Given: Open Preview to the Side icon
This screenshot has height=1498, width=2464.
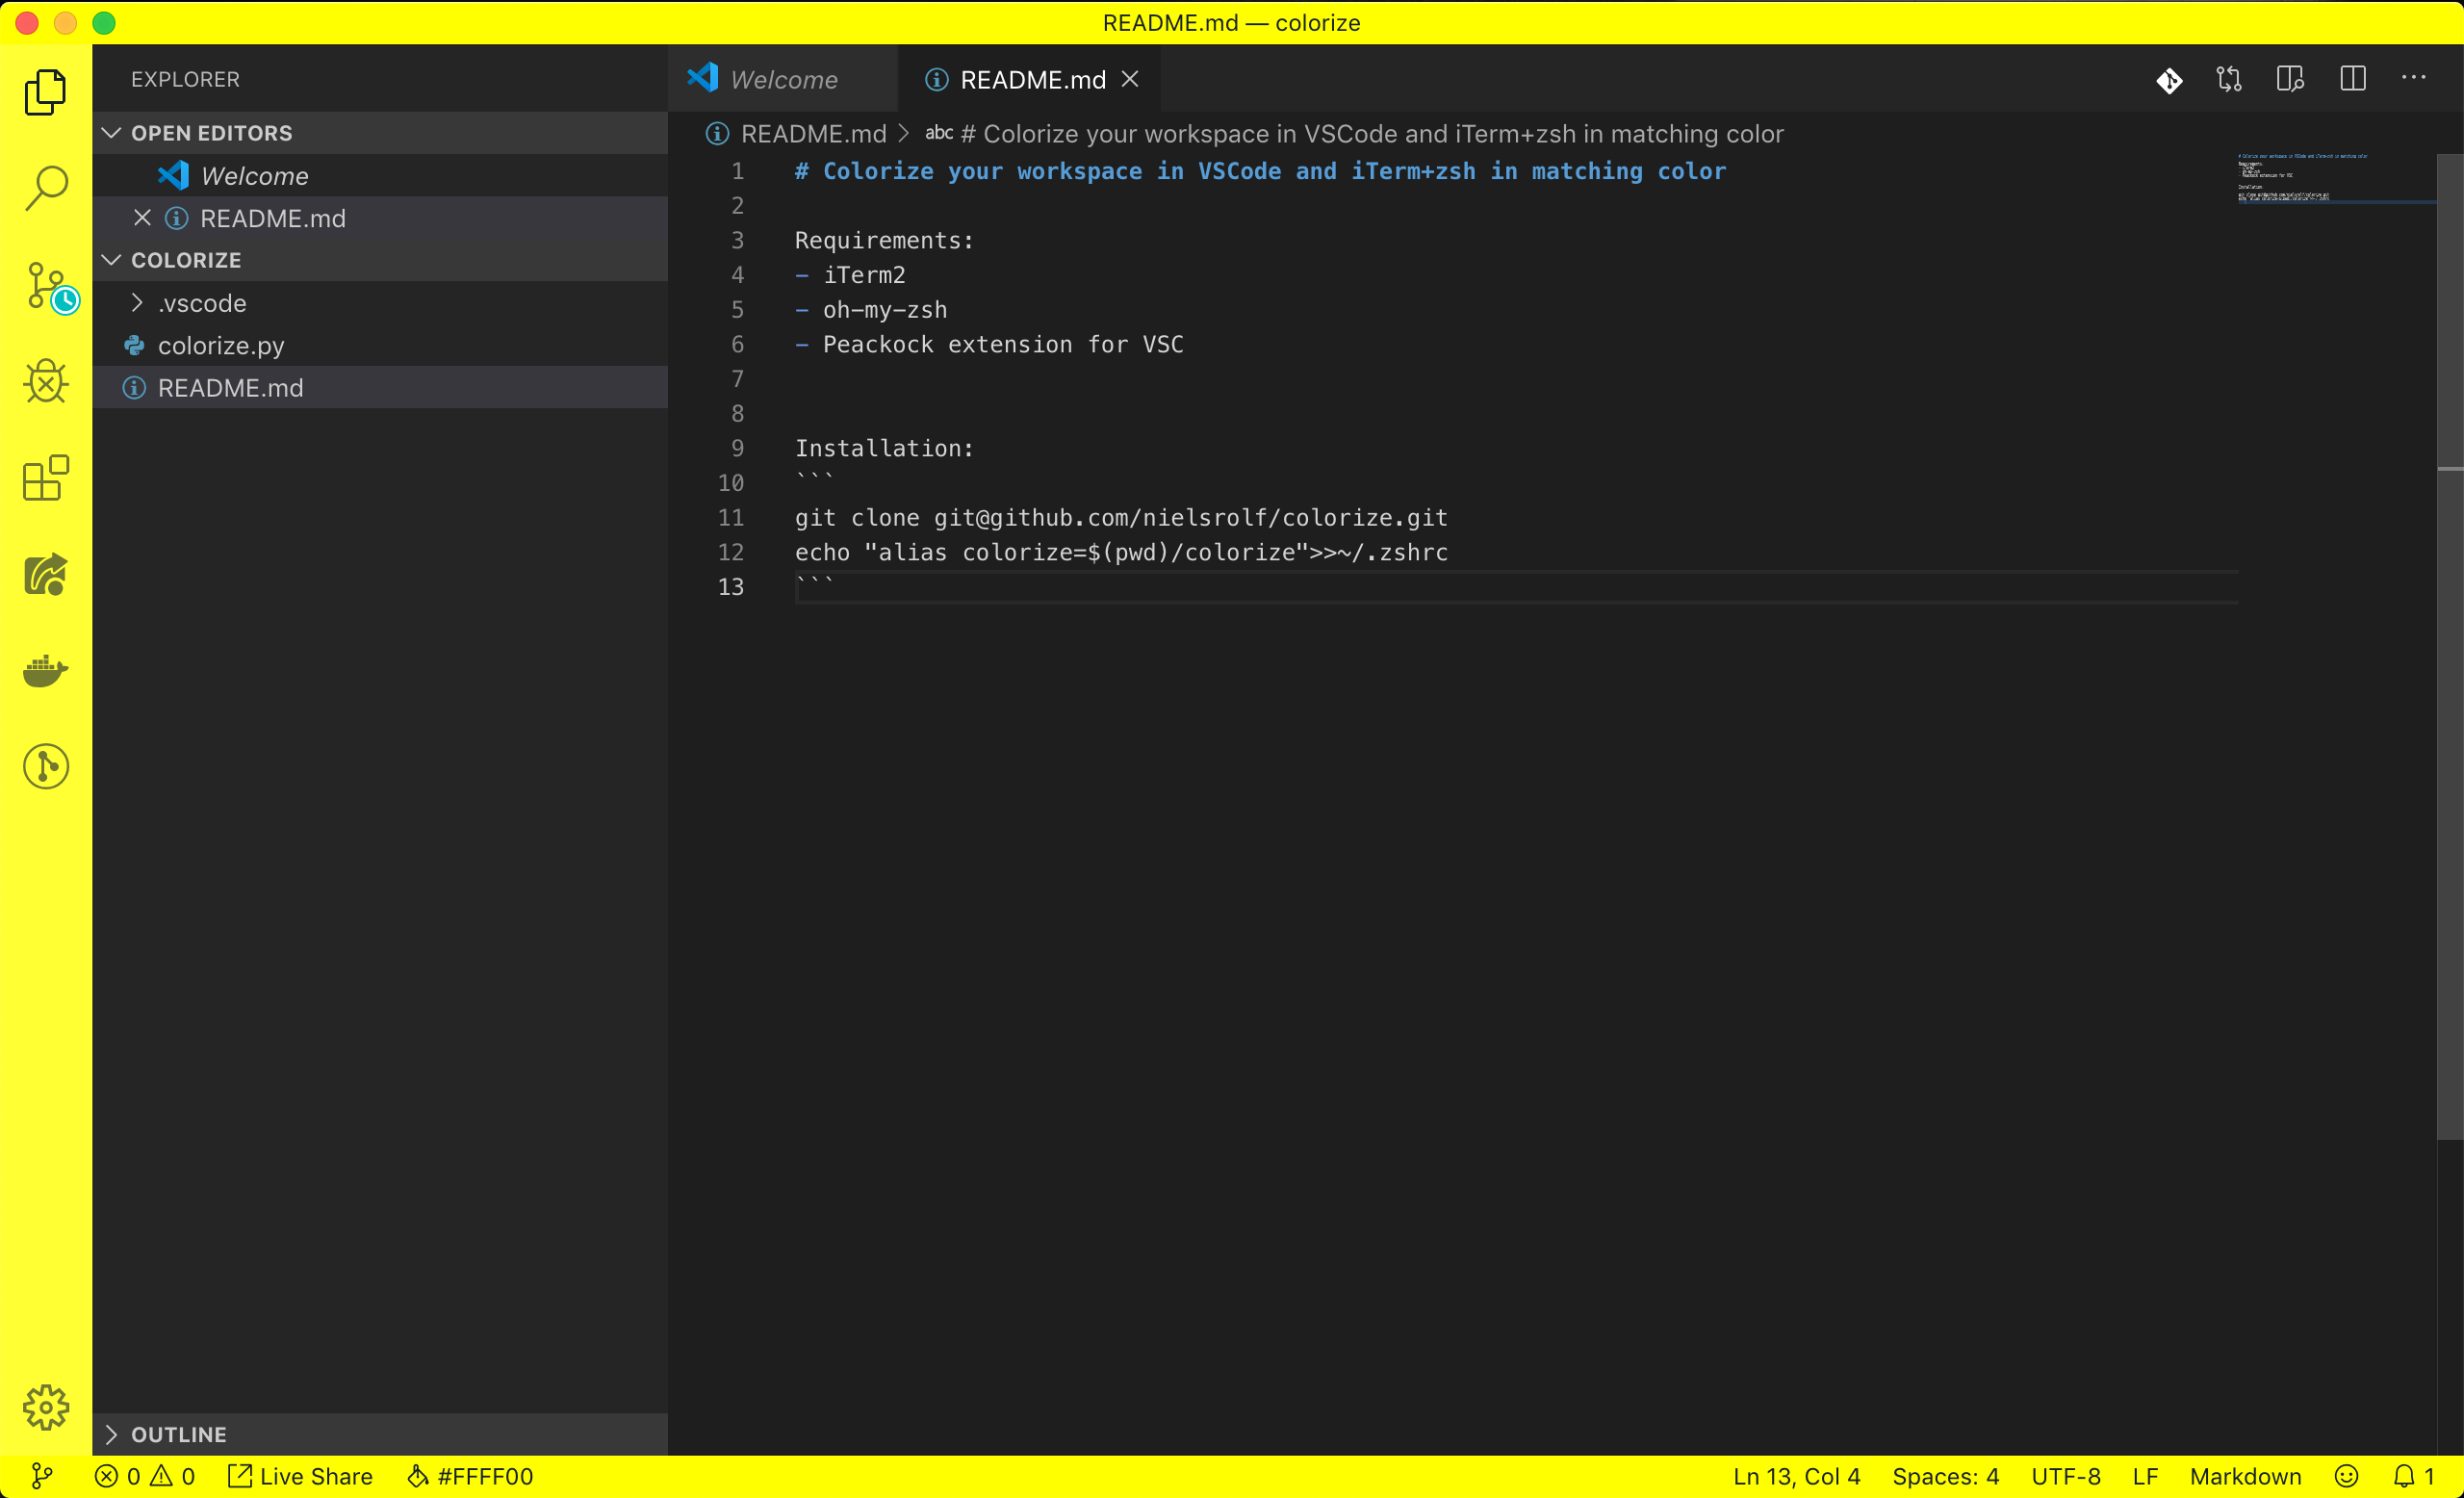Looking at the screenshot, I should tap(2290, 79).
